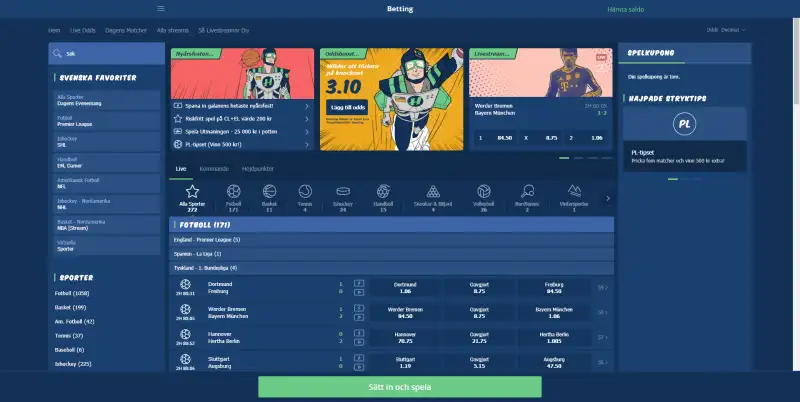Open Premier League in Svenska Favoriter

(x=107, y=121)
